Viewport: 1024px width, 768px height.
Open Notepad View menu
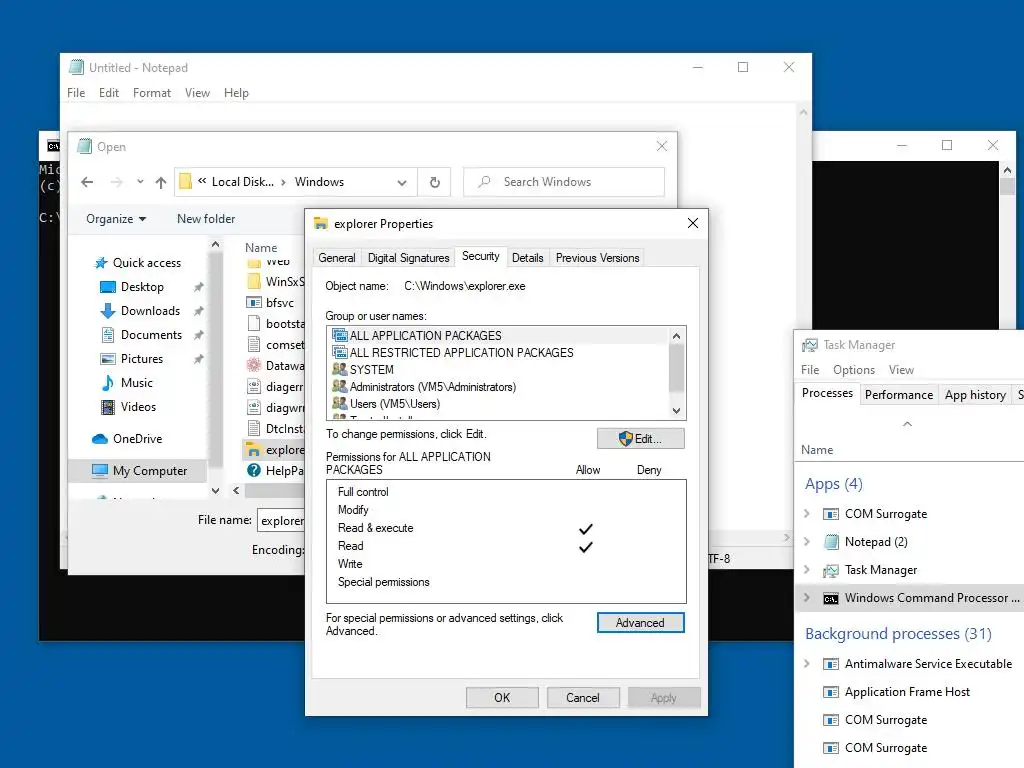197,93
